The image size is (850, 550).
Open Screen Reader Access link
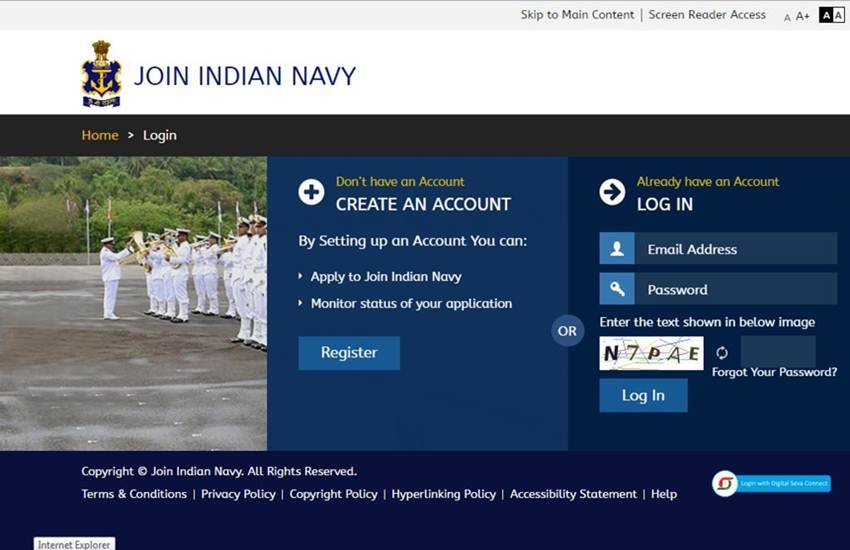[x=707, y=15]
